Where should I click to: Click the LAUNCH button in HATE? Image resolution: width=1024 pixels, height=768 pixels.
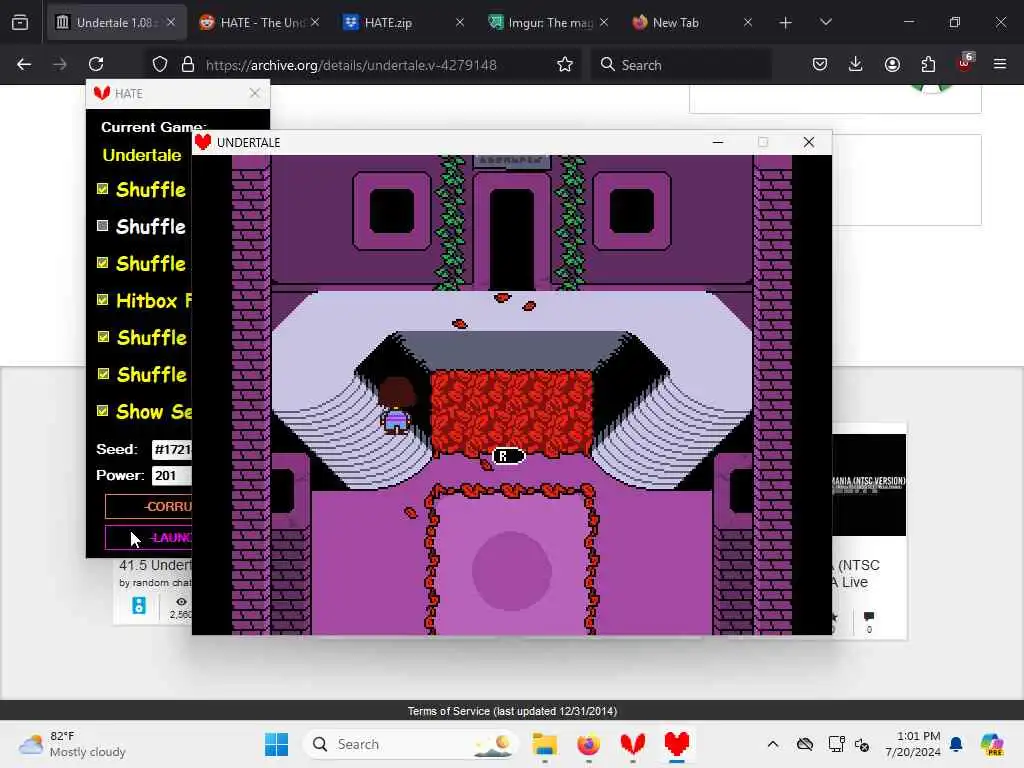(x=150, y=537)
